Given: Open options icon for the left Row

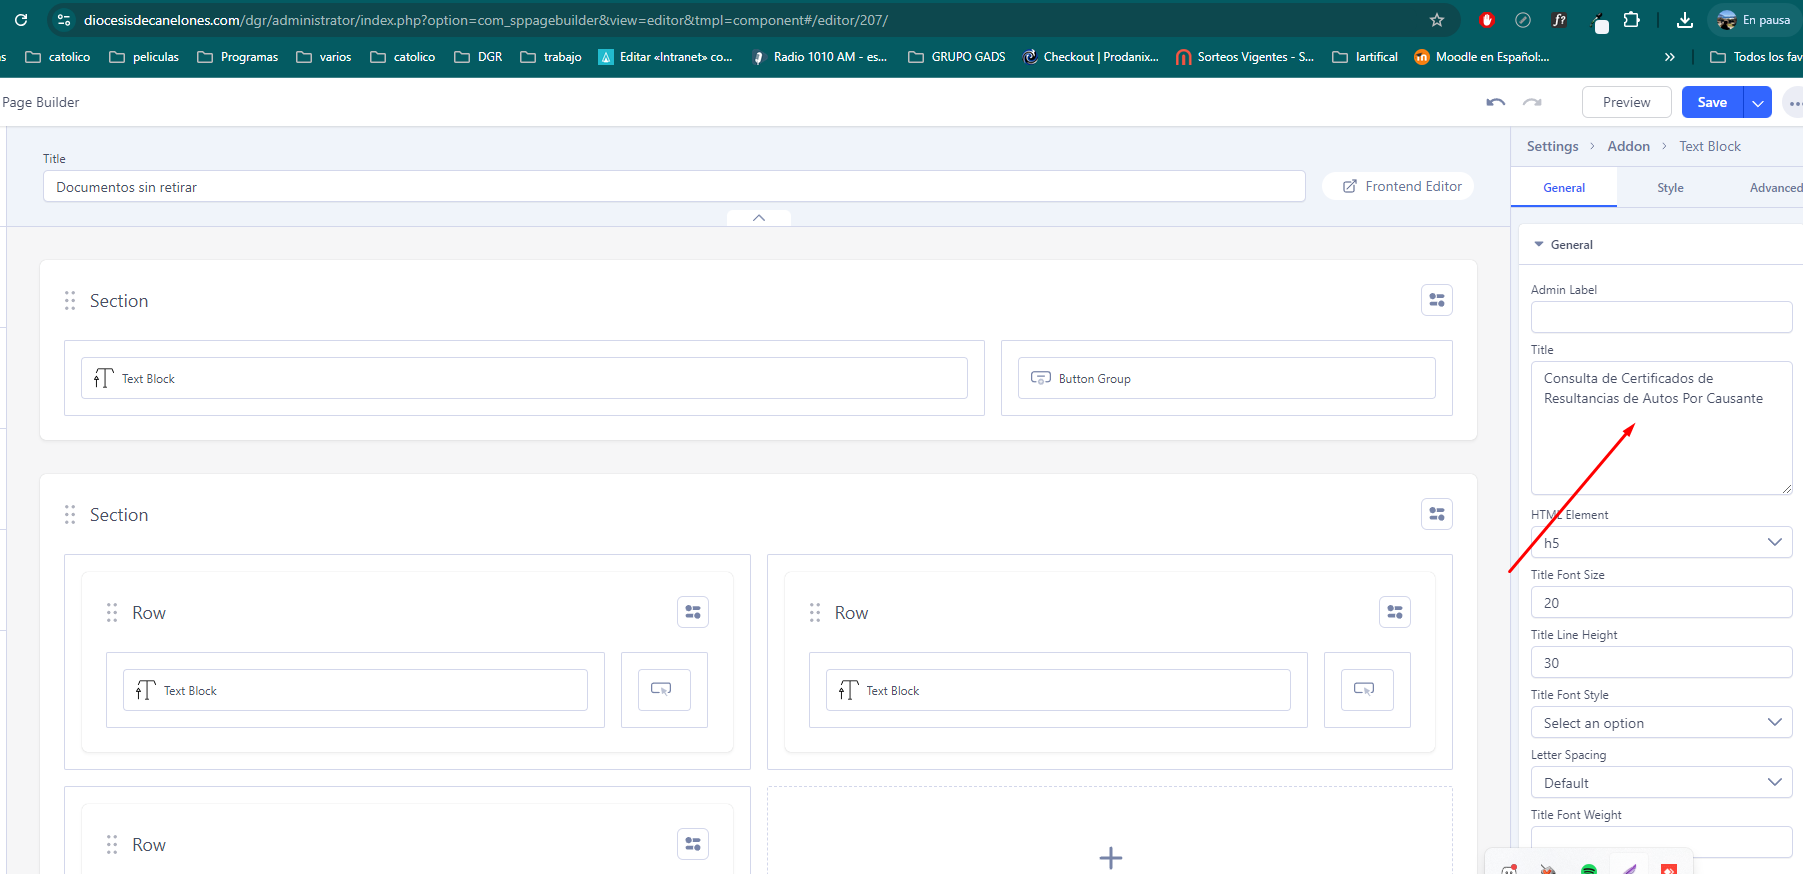Looking at the screenshot, I should coord(693,612).
